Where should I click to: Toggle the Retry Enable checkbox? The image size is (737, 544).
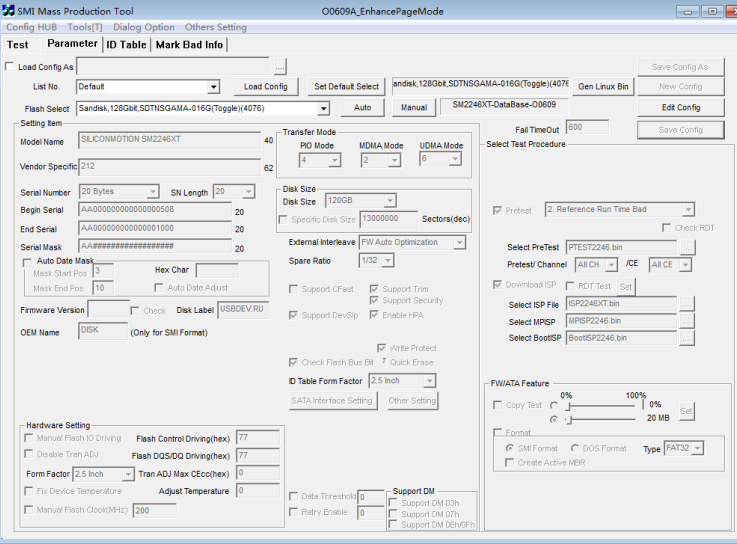point(293,512)
